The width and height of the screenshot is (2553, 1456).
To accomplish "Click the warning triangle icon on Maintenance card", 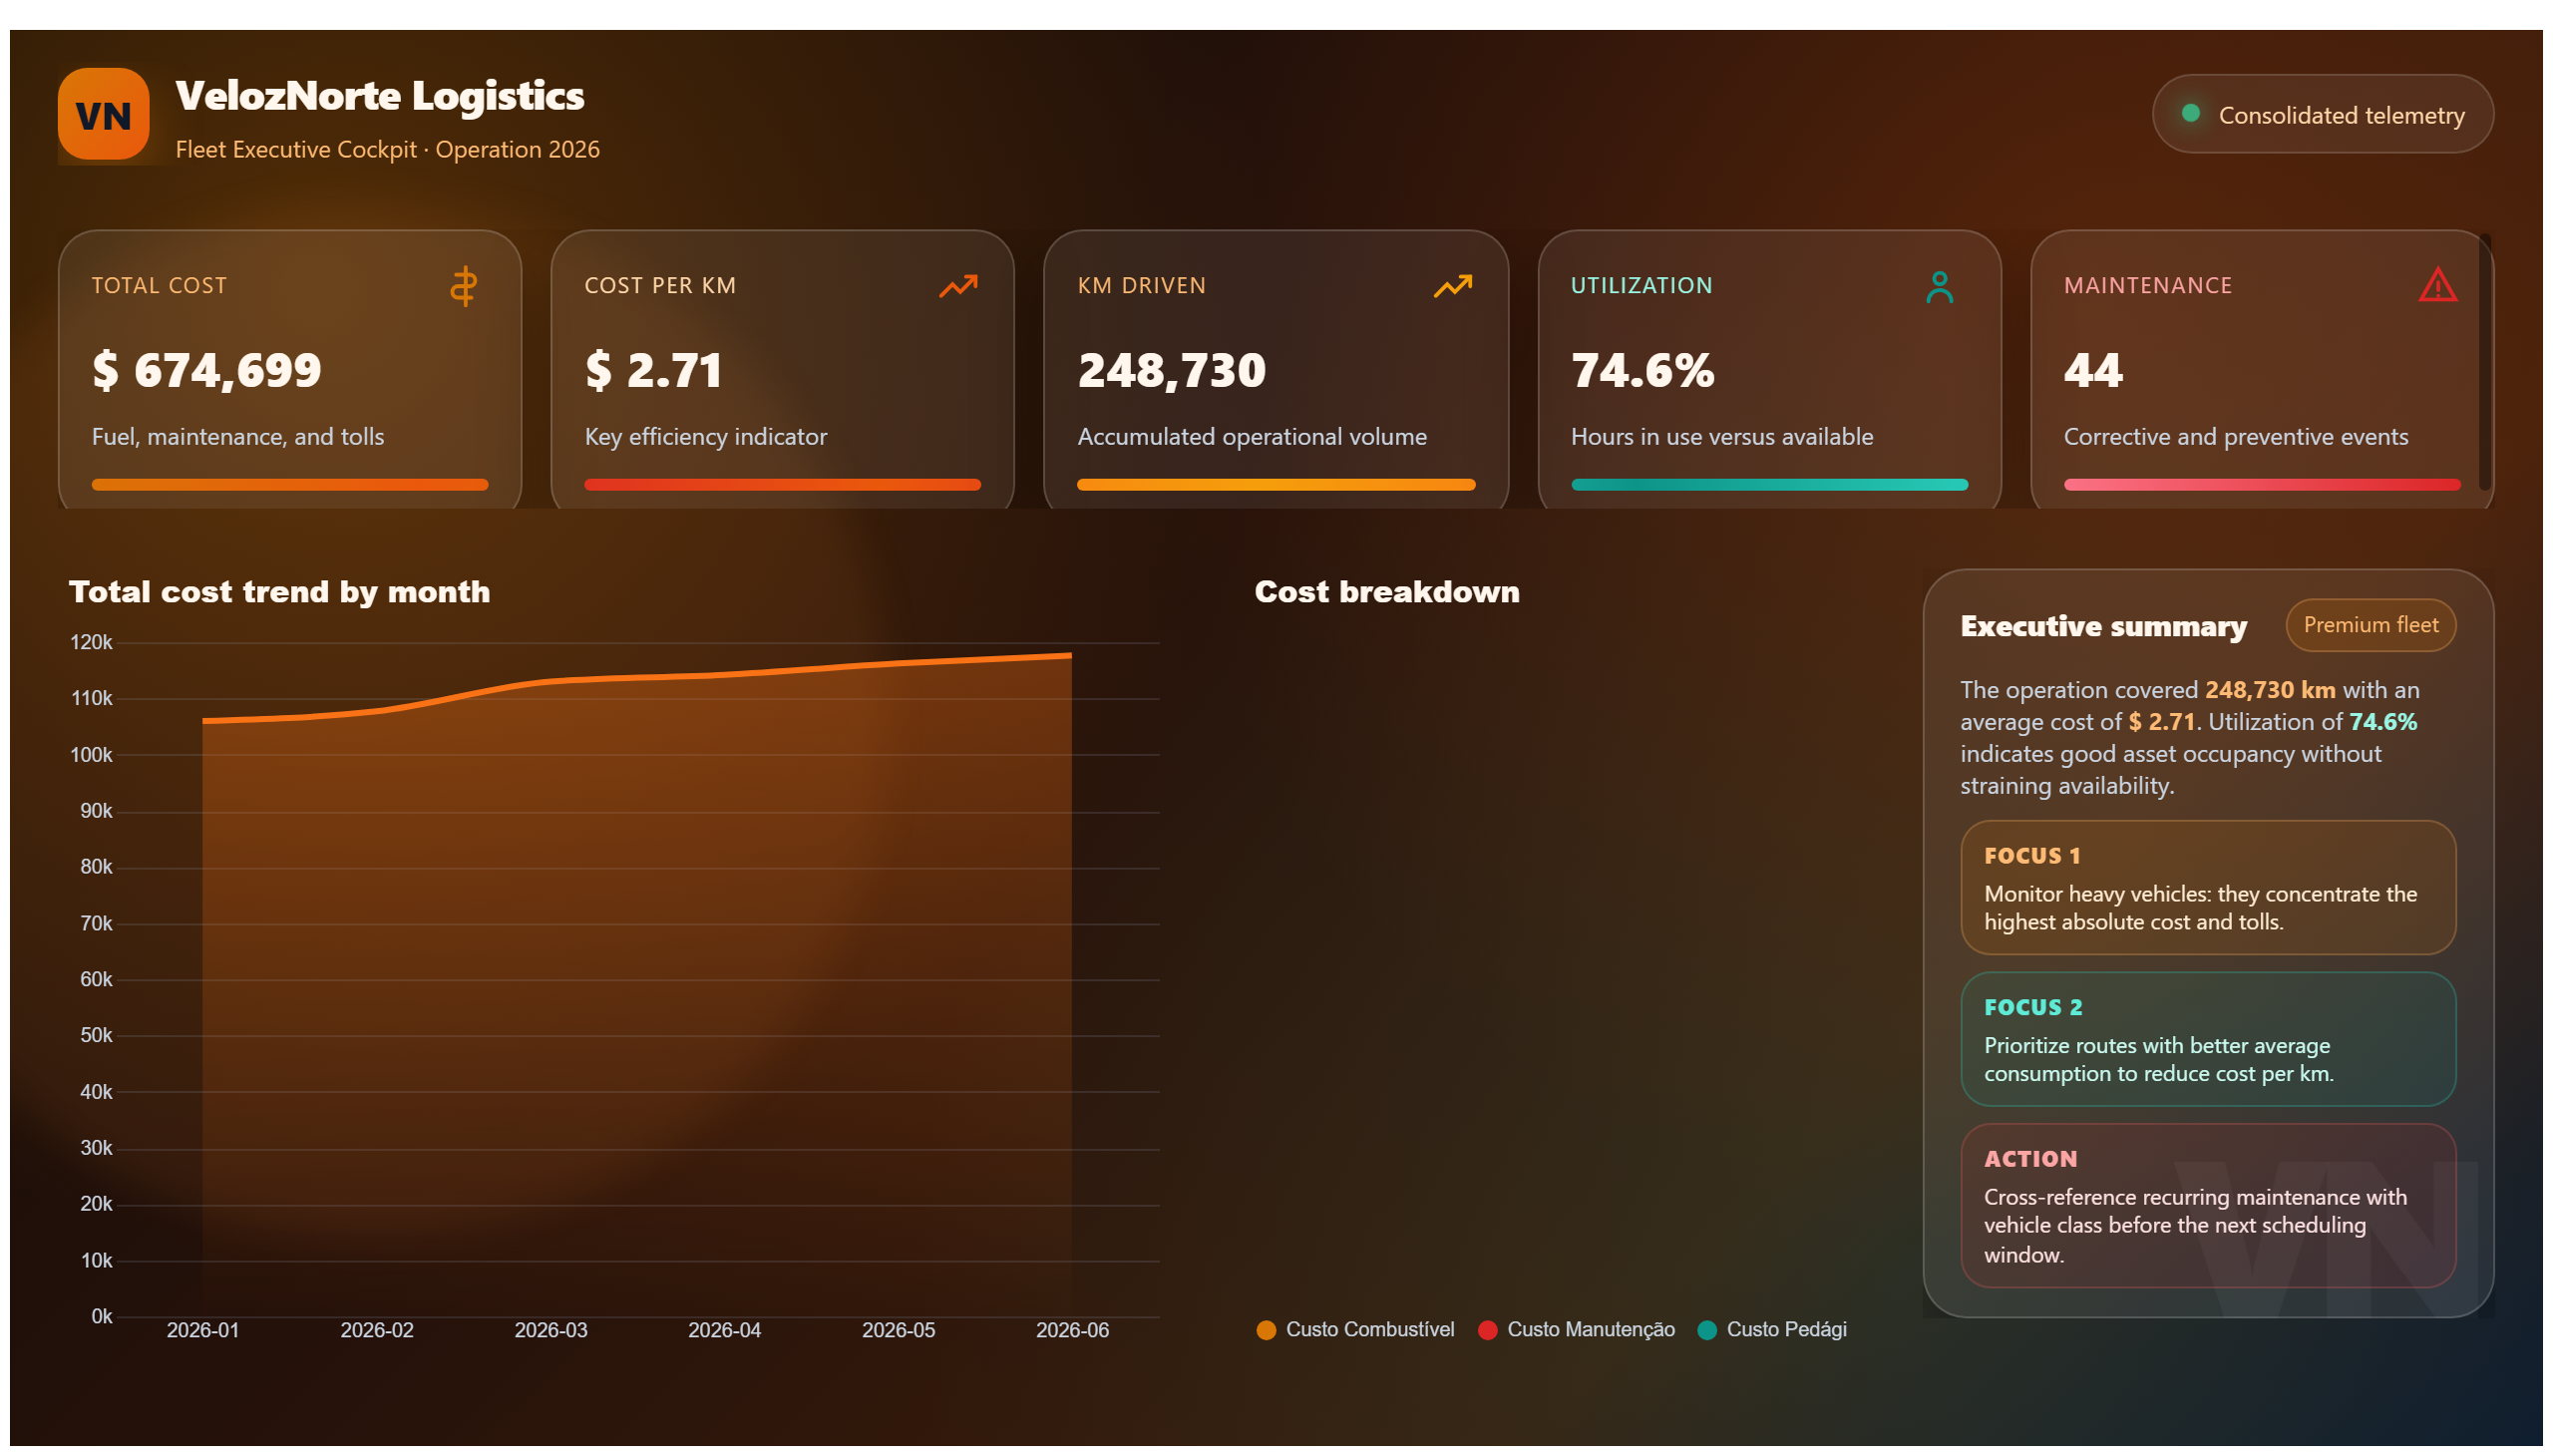I will tap(2437, 285).
